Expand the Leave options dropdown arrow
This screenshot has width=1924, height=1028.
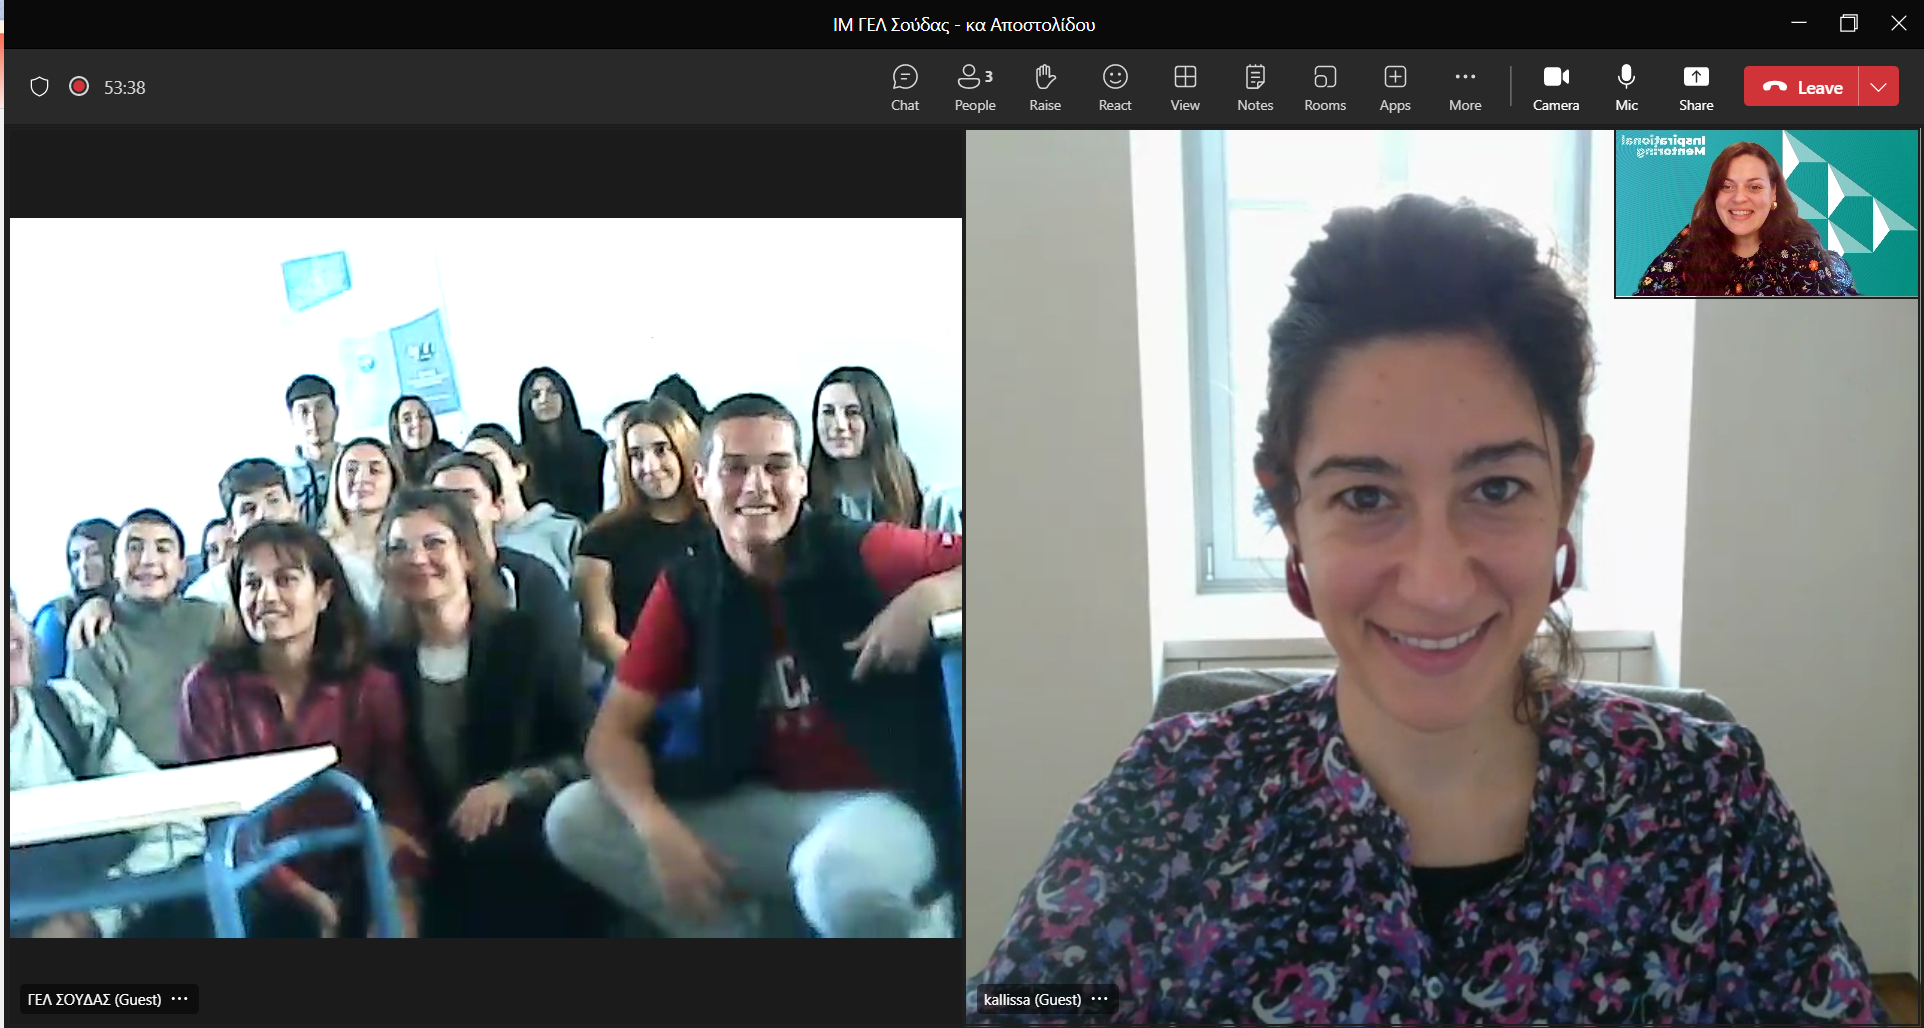[1879, 87]
